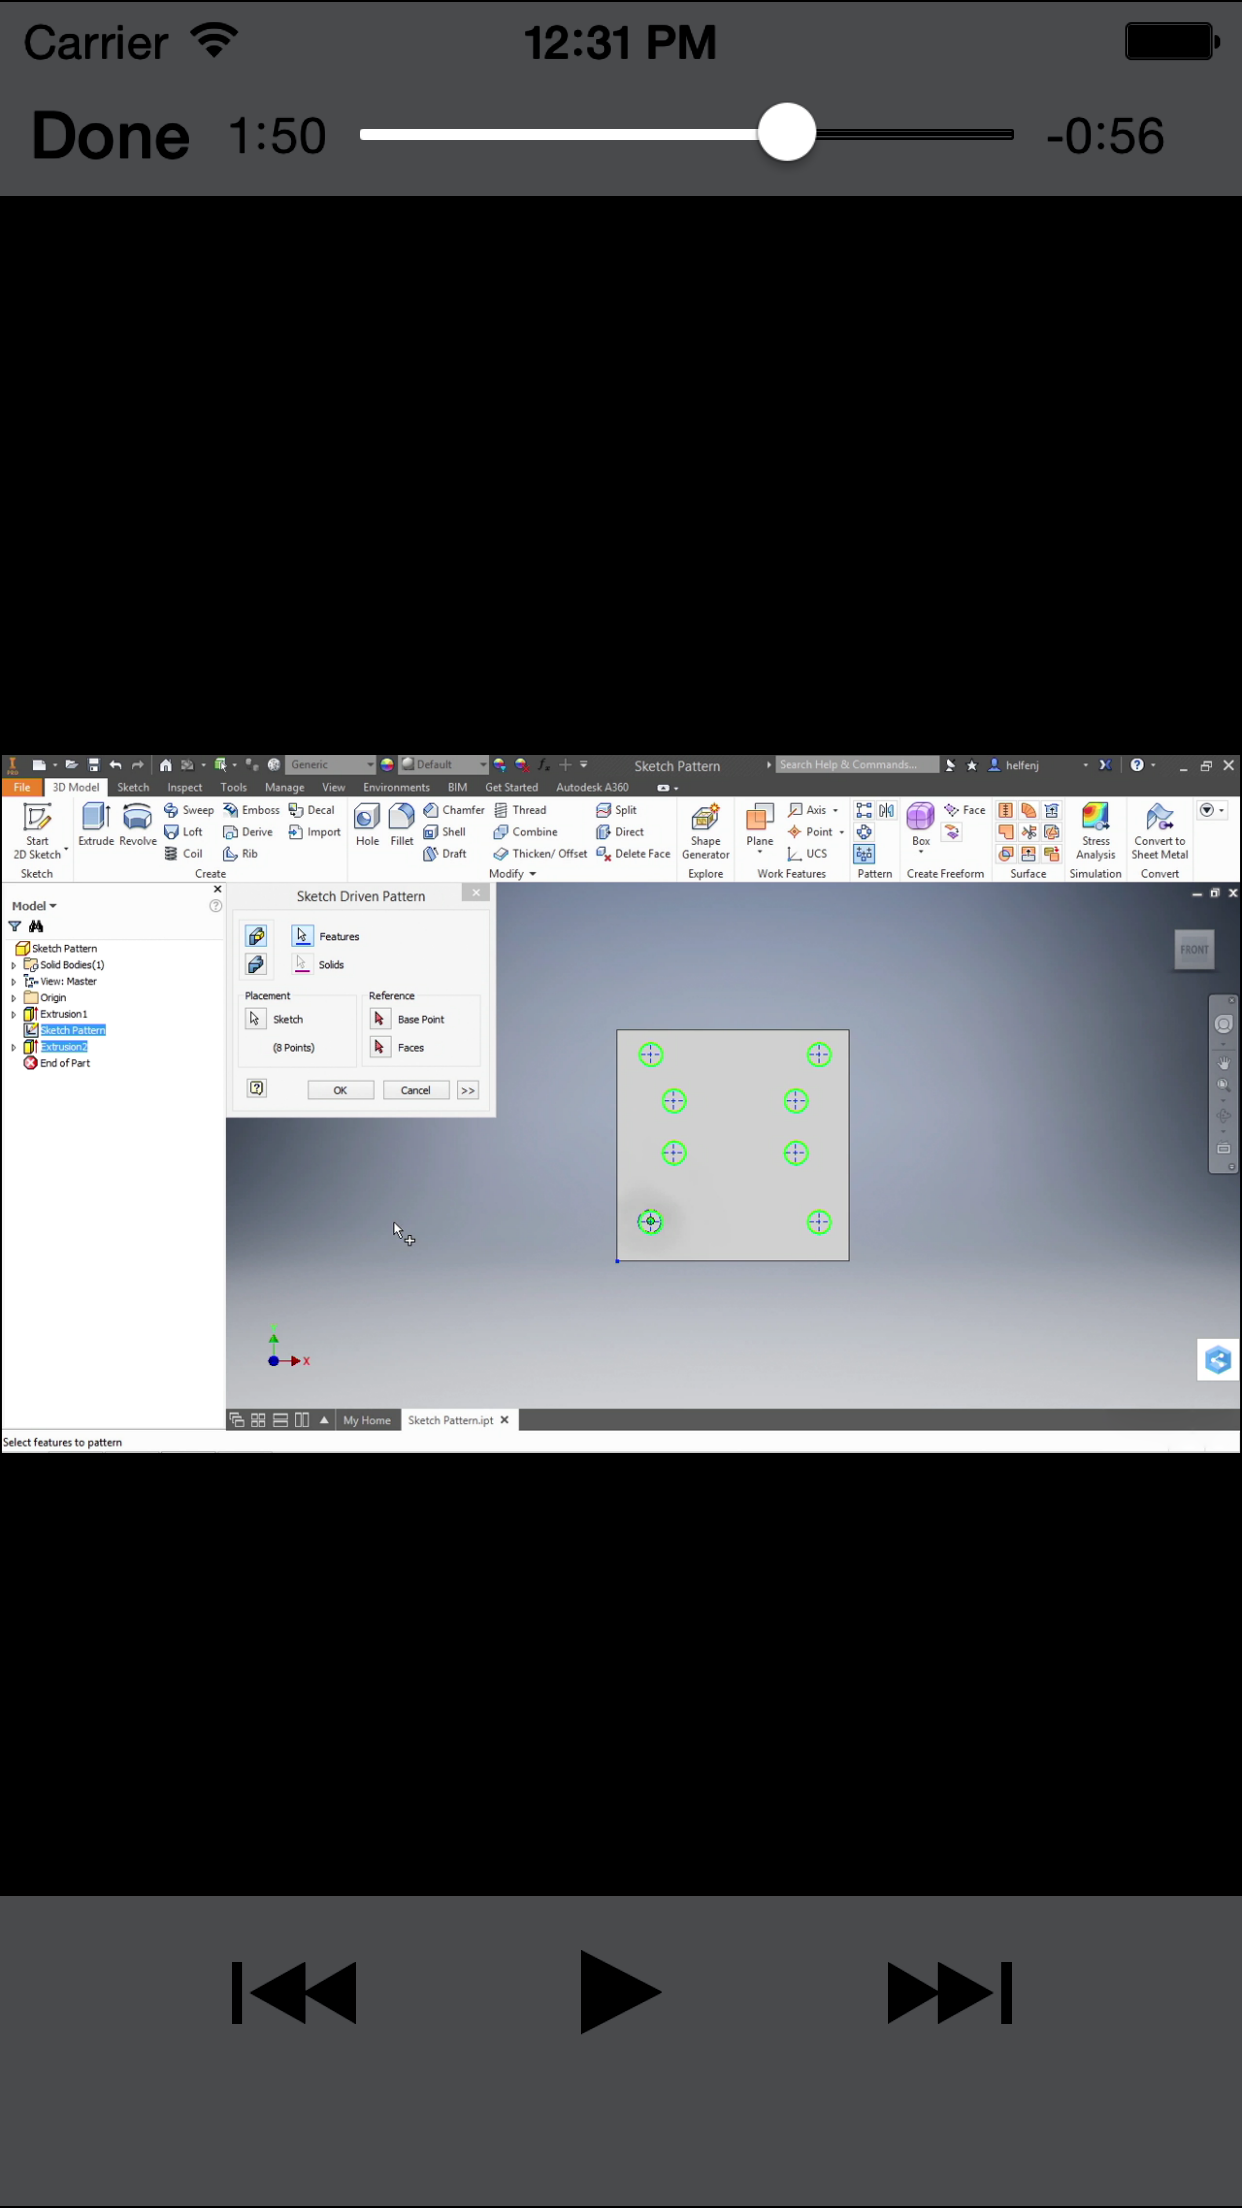The width and height of the screenshot is (1242, 2208).
Task: Click the Import tool
Action: coord(314,832)
